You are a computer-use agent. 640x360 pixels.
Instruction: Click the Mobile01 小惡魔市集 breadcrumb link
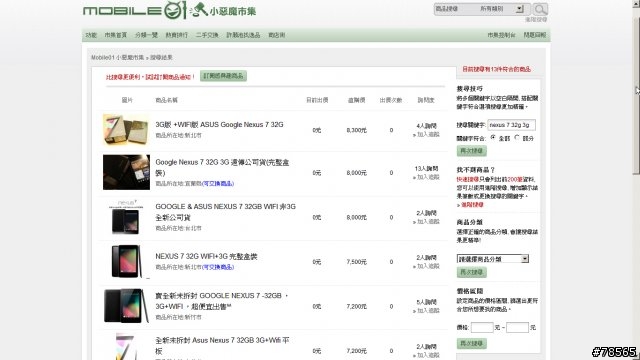(118, 58)
